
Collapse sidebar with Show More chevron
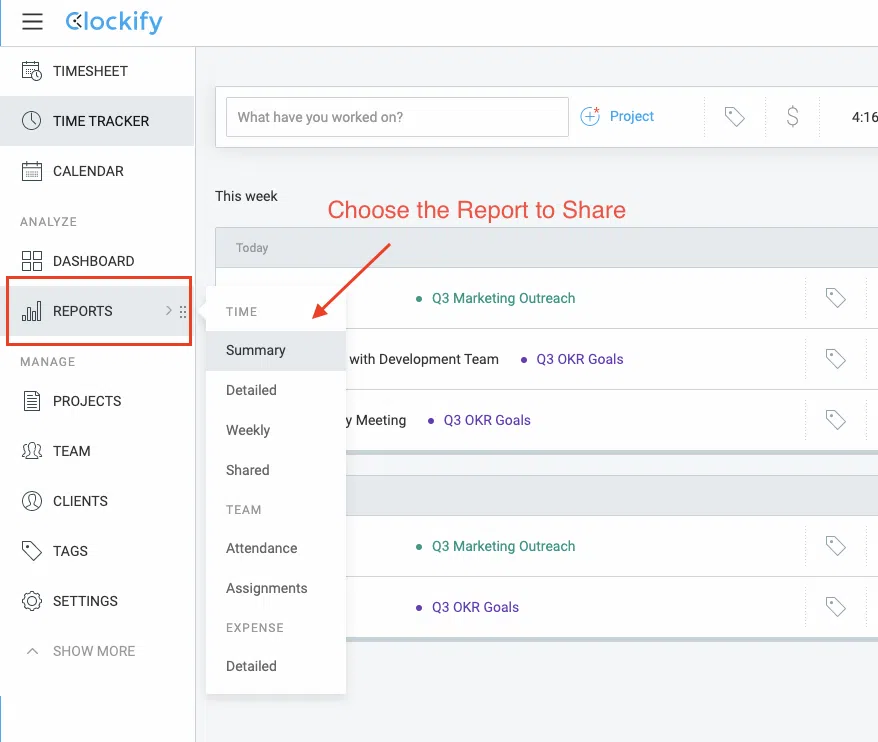tap(32, 651)
